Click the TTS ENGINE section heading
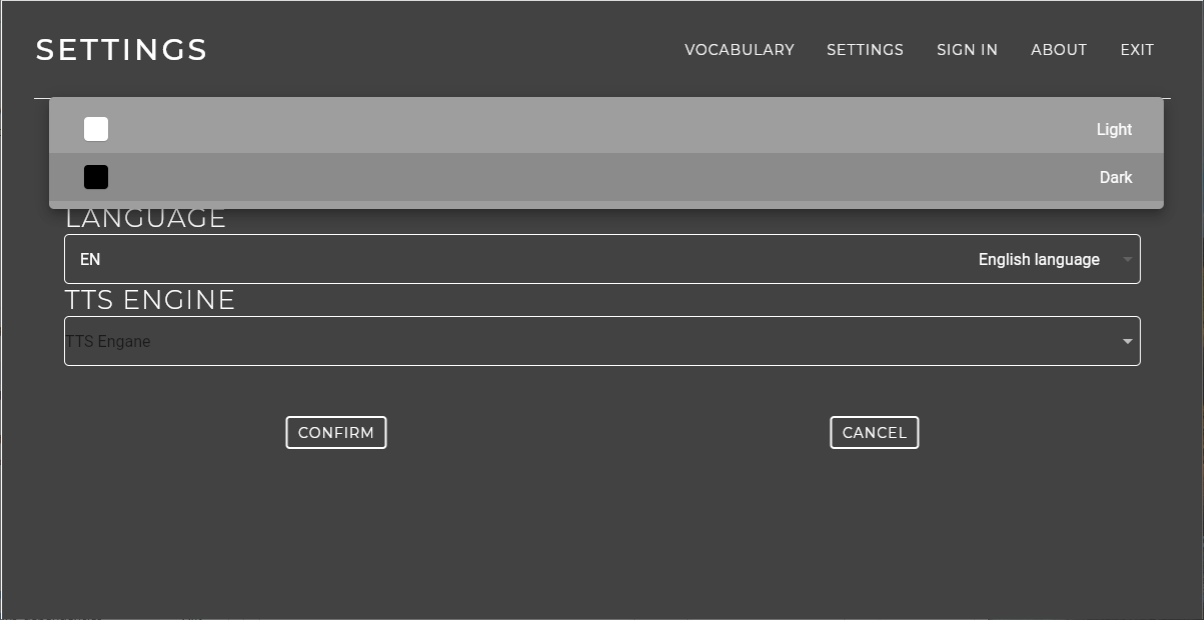The width and height of the screenshot is (1204, 620). click(x=150, y=299)
